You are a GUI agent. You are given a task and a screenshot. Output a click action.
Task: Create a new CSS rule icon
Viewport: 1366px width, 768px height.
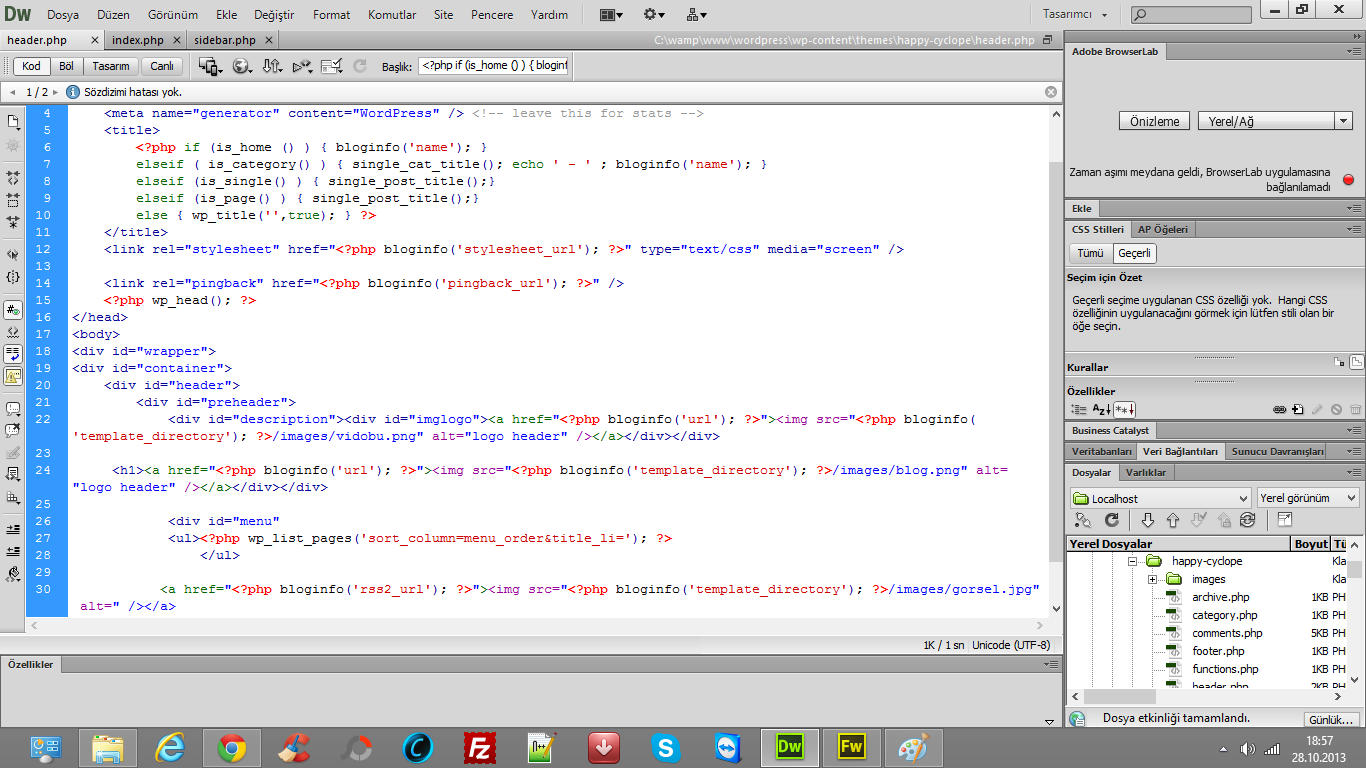pos(1297,409)
